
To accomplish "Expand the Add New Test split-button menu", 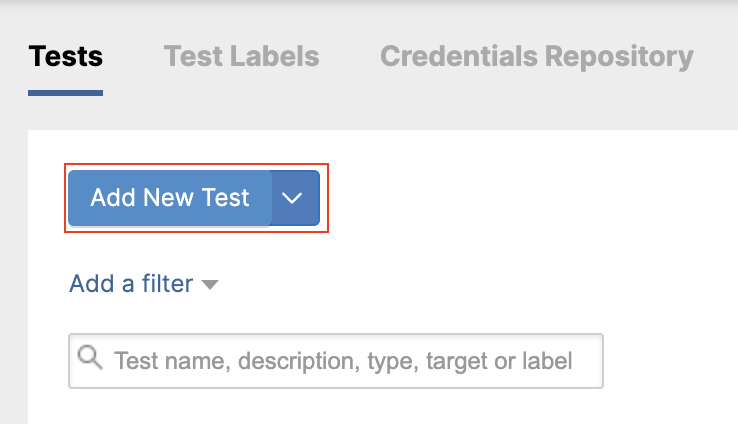I will 293,198.
